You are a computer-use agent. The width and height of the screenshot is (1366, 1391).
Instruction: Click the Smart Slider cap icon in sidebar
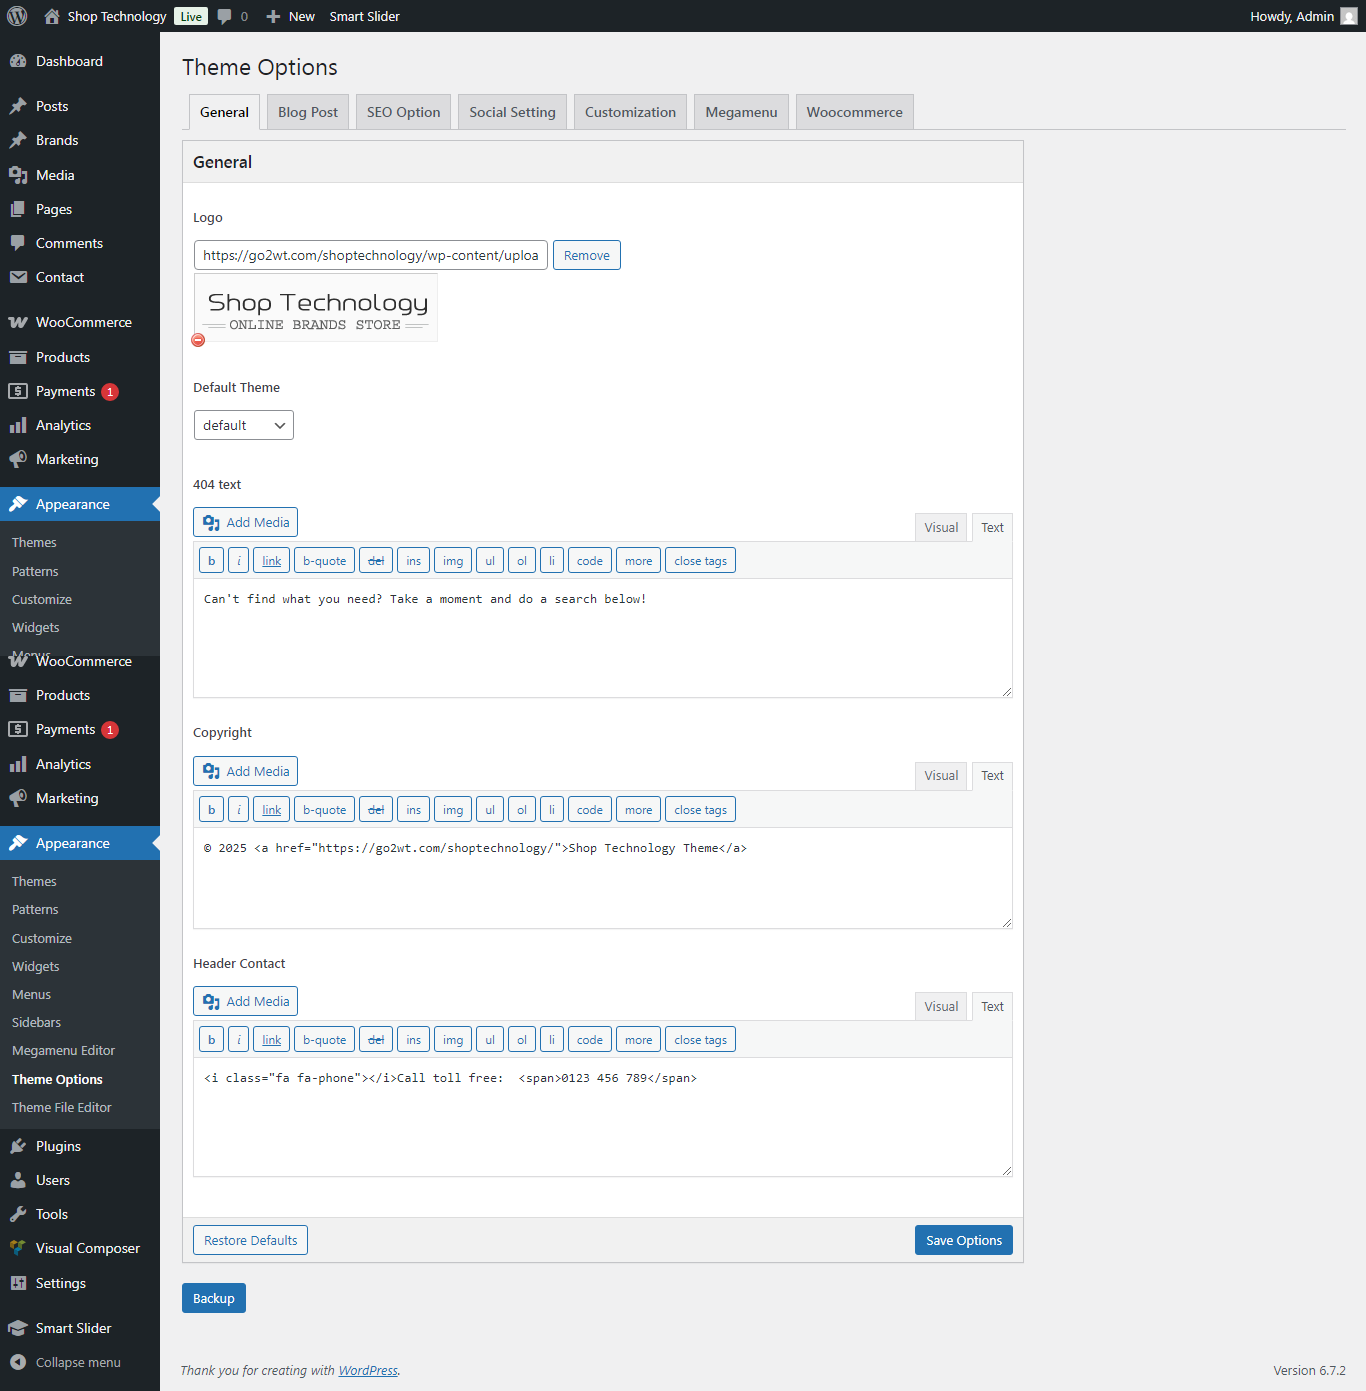point(18,1328)
